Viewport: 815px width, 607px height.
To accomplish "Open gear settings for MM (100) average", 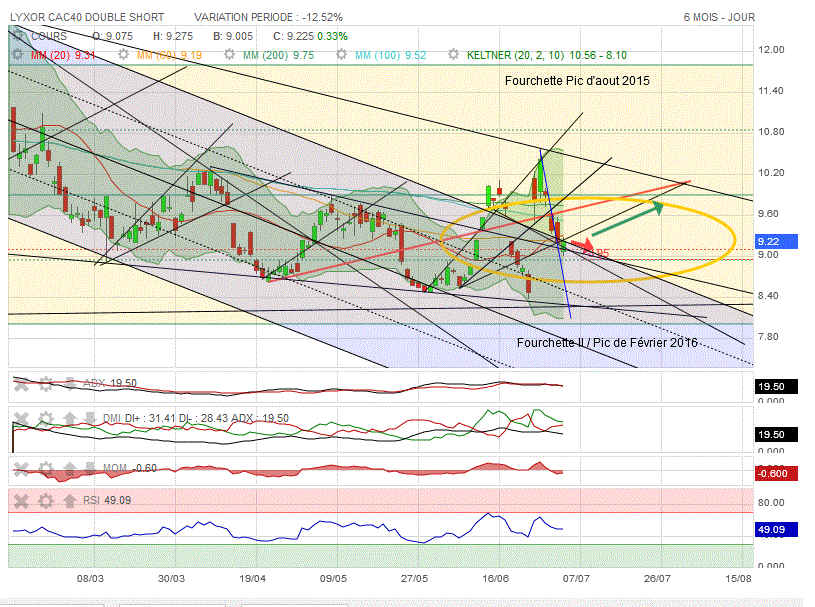I will pyautogui.click(x=341, y=55).
